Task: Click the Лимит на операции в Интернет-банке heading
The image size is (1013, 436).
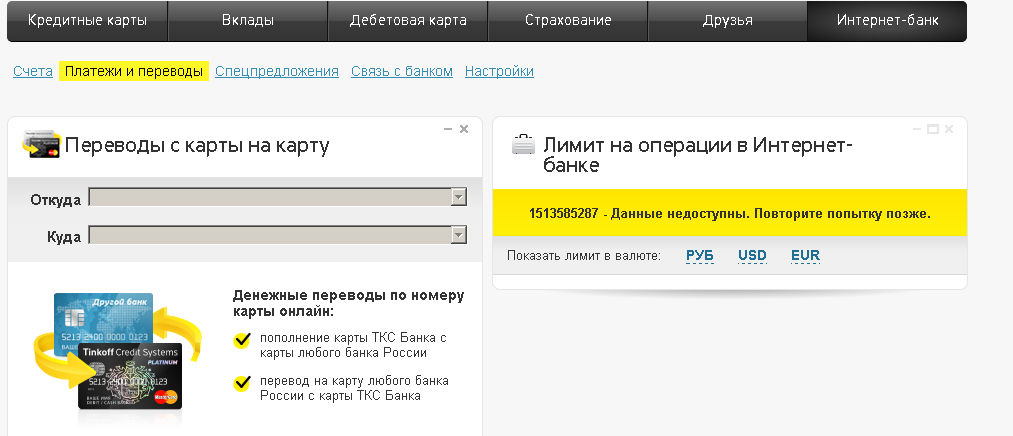Action: tap(698, 154)
